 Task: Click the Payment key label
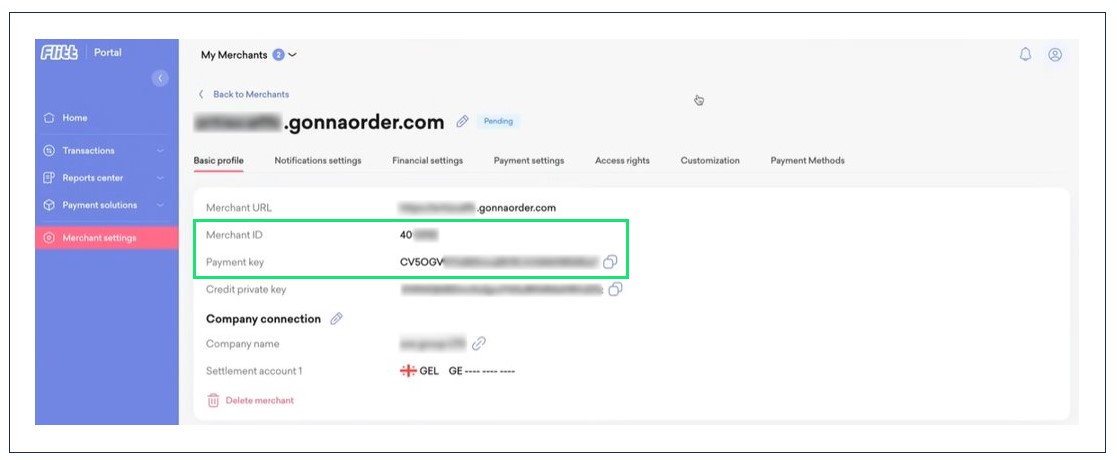[x=235, y=262]
